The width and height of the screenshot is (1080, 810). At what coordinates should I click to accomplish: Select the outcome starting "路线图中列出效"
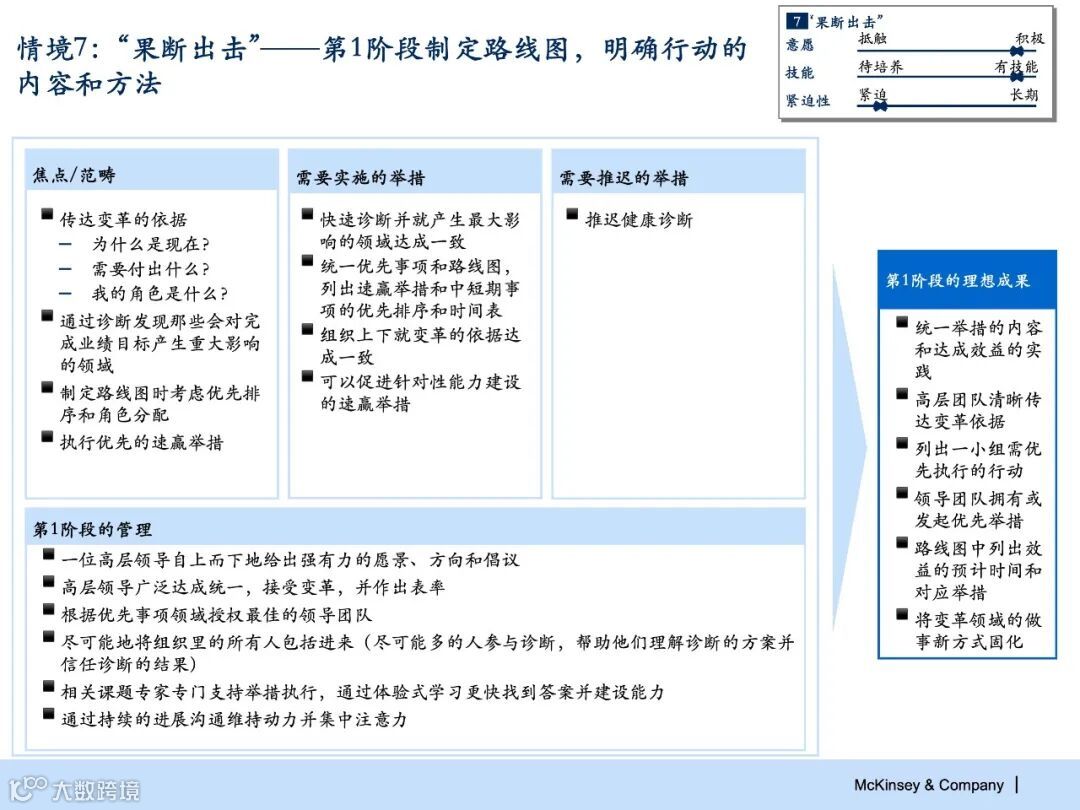[x=978, y=570]
